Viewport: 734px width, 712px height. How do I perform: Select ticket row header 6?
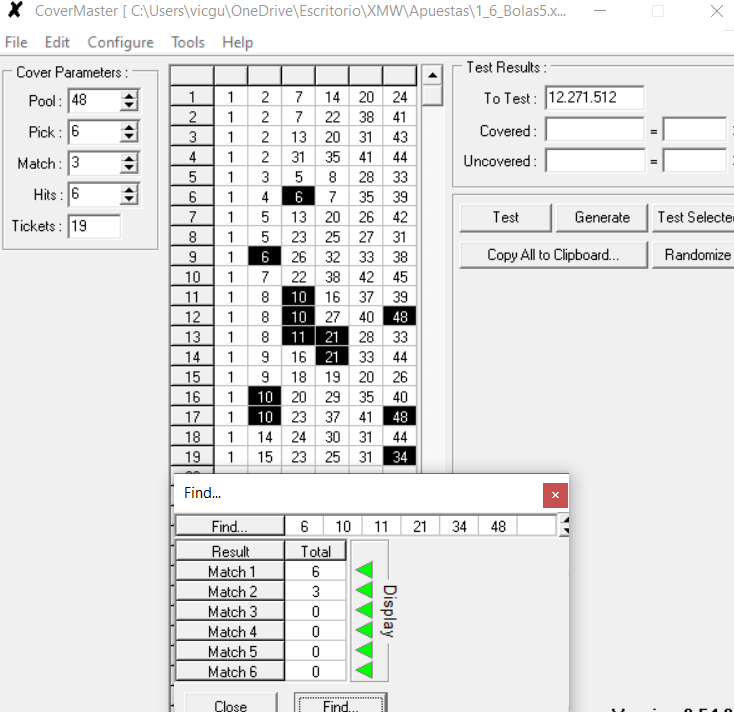pyautogui.click(x=192, y=197)
